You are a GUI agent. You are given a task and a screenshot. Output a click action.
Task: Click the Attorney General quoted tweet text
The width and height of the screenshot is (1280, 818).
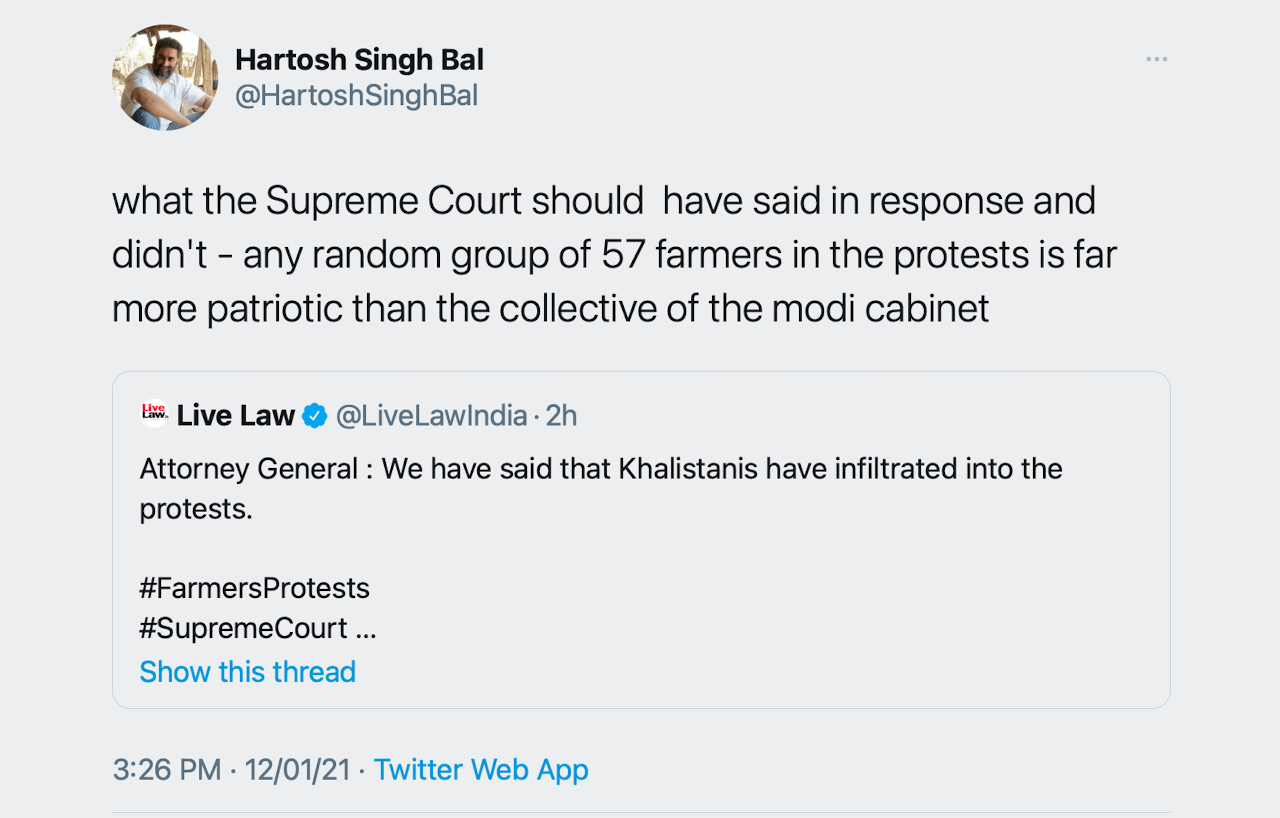click(x=600, y=468)
